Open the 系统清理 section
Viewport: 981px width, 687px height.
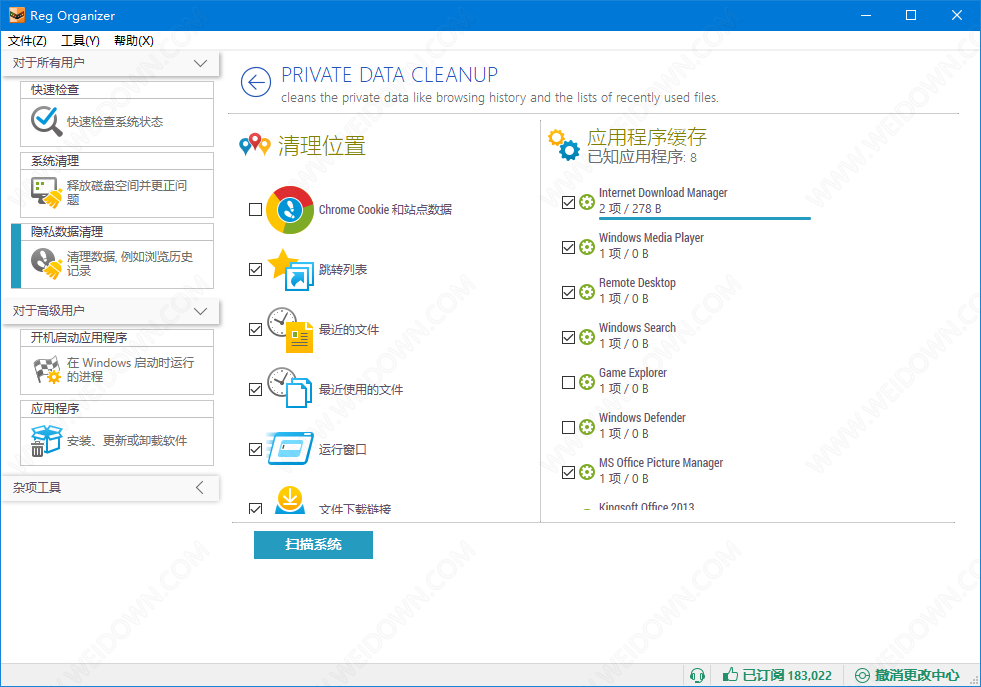click(x=117, y=185)
